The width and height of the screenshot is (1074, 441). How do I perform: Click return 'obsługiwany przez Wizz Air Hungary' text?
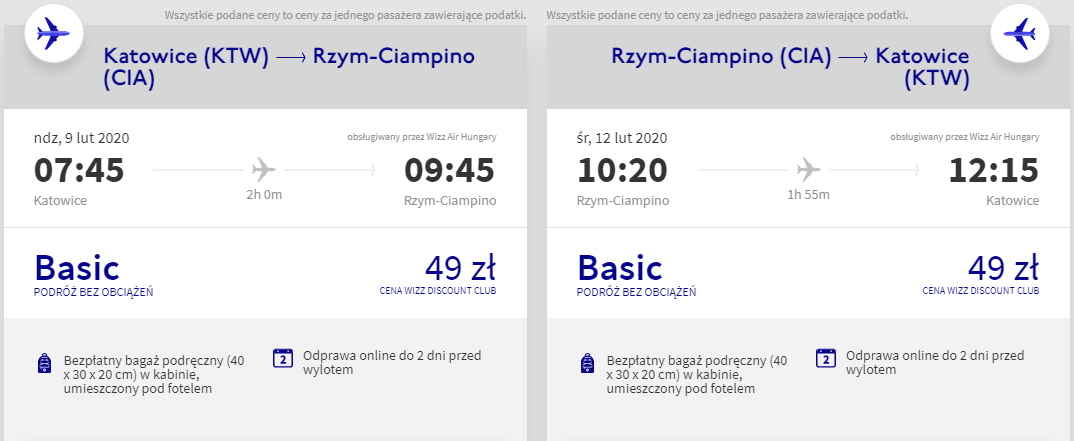pos(965,137)
